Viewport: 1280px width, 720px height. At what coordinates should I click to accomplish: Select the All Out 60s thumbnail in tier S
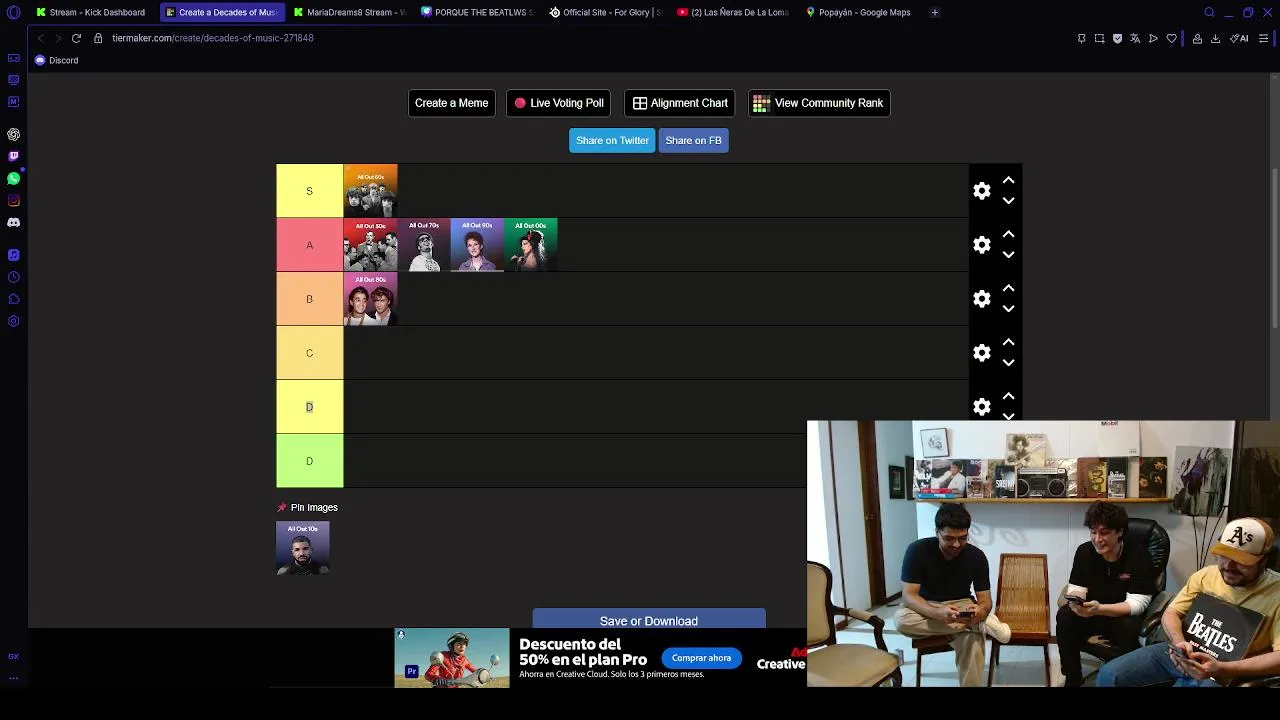pos(371,191)
